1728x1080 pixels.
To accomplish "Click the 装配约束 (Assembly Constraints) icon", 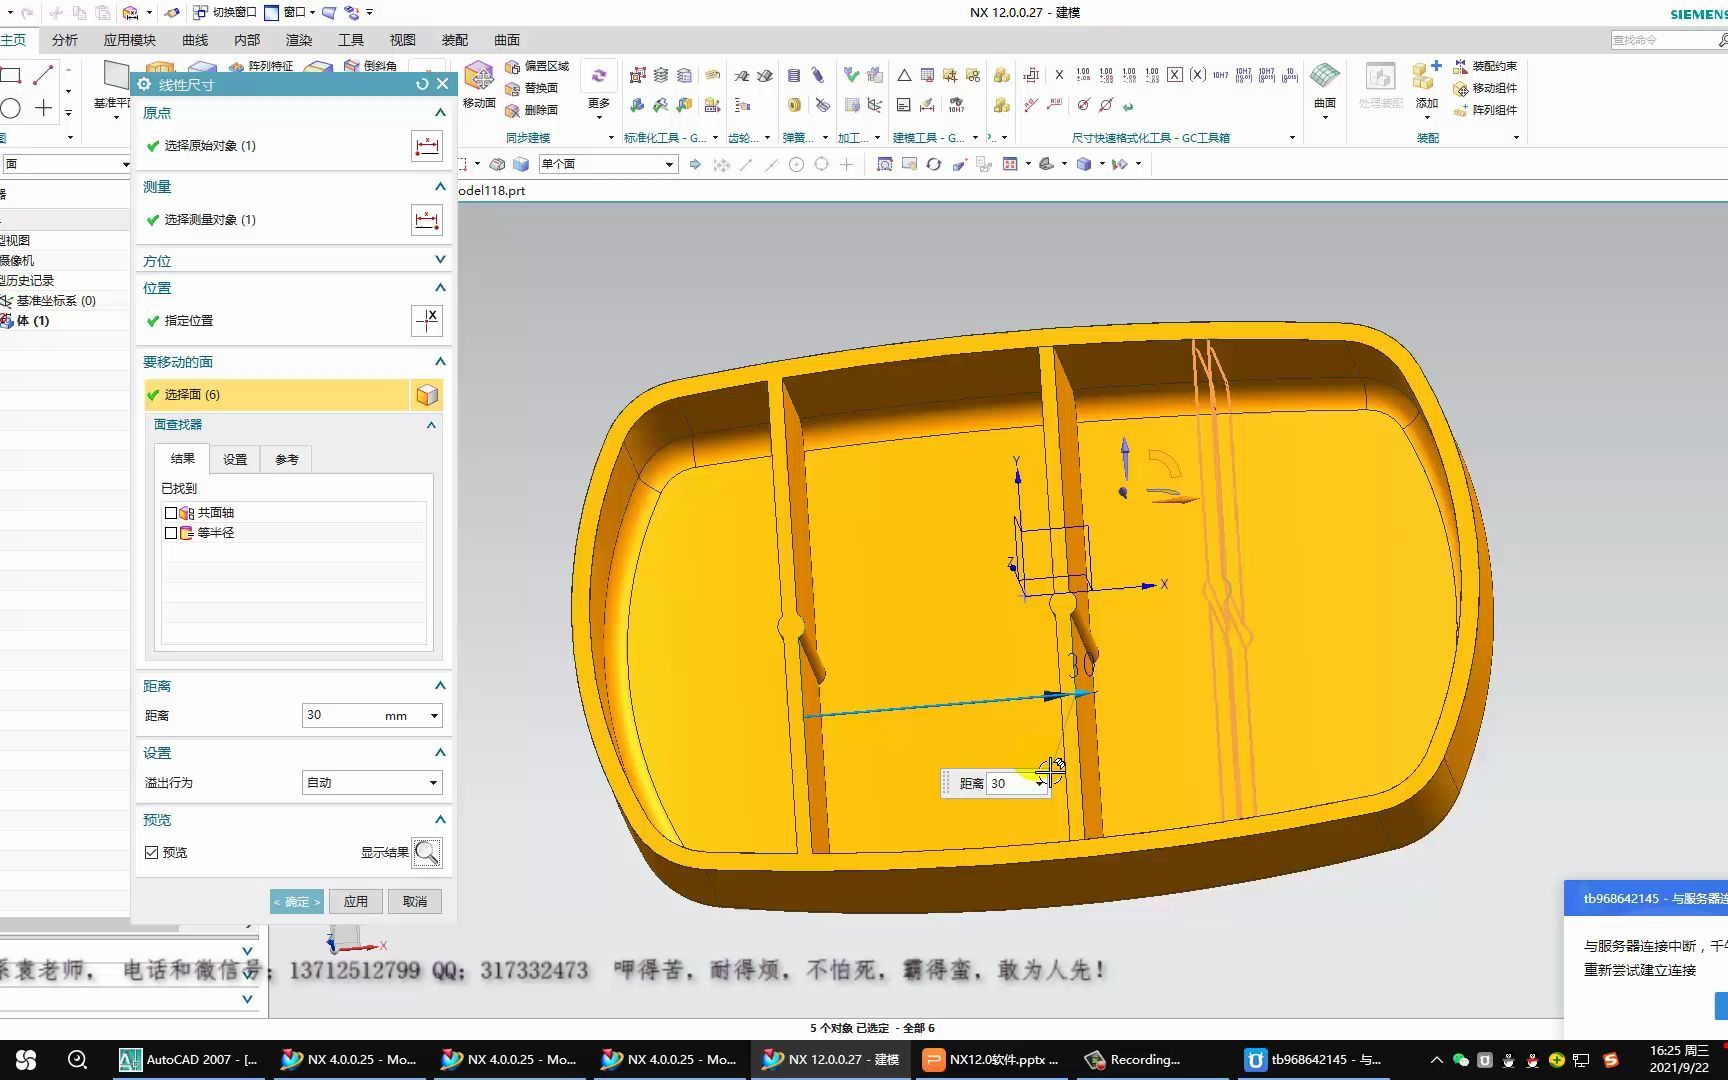I will tap(1462, 66).
